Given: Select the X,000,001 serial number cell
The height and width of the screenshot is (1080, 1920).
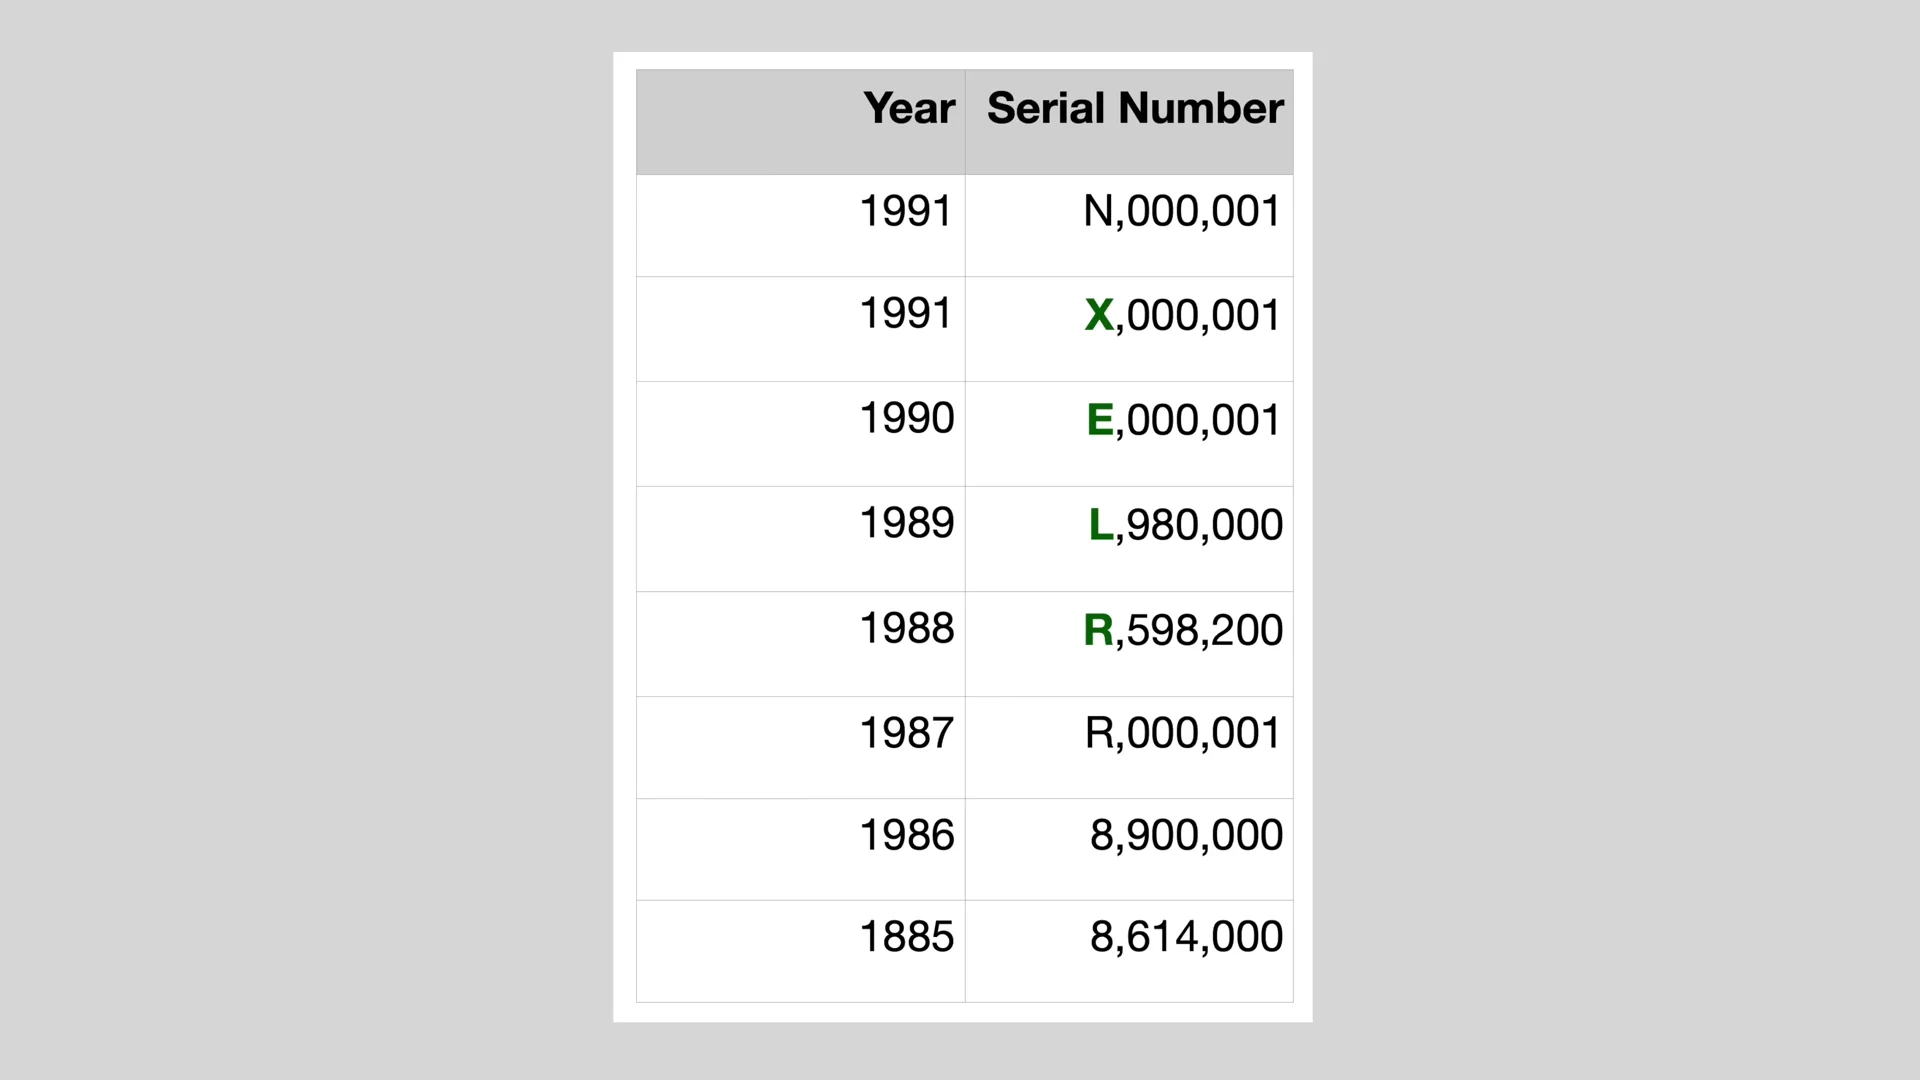Looking at the screenshot, I should tap(1129, 329).
